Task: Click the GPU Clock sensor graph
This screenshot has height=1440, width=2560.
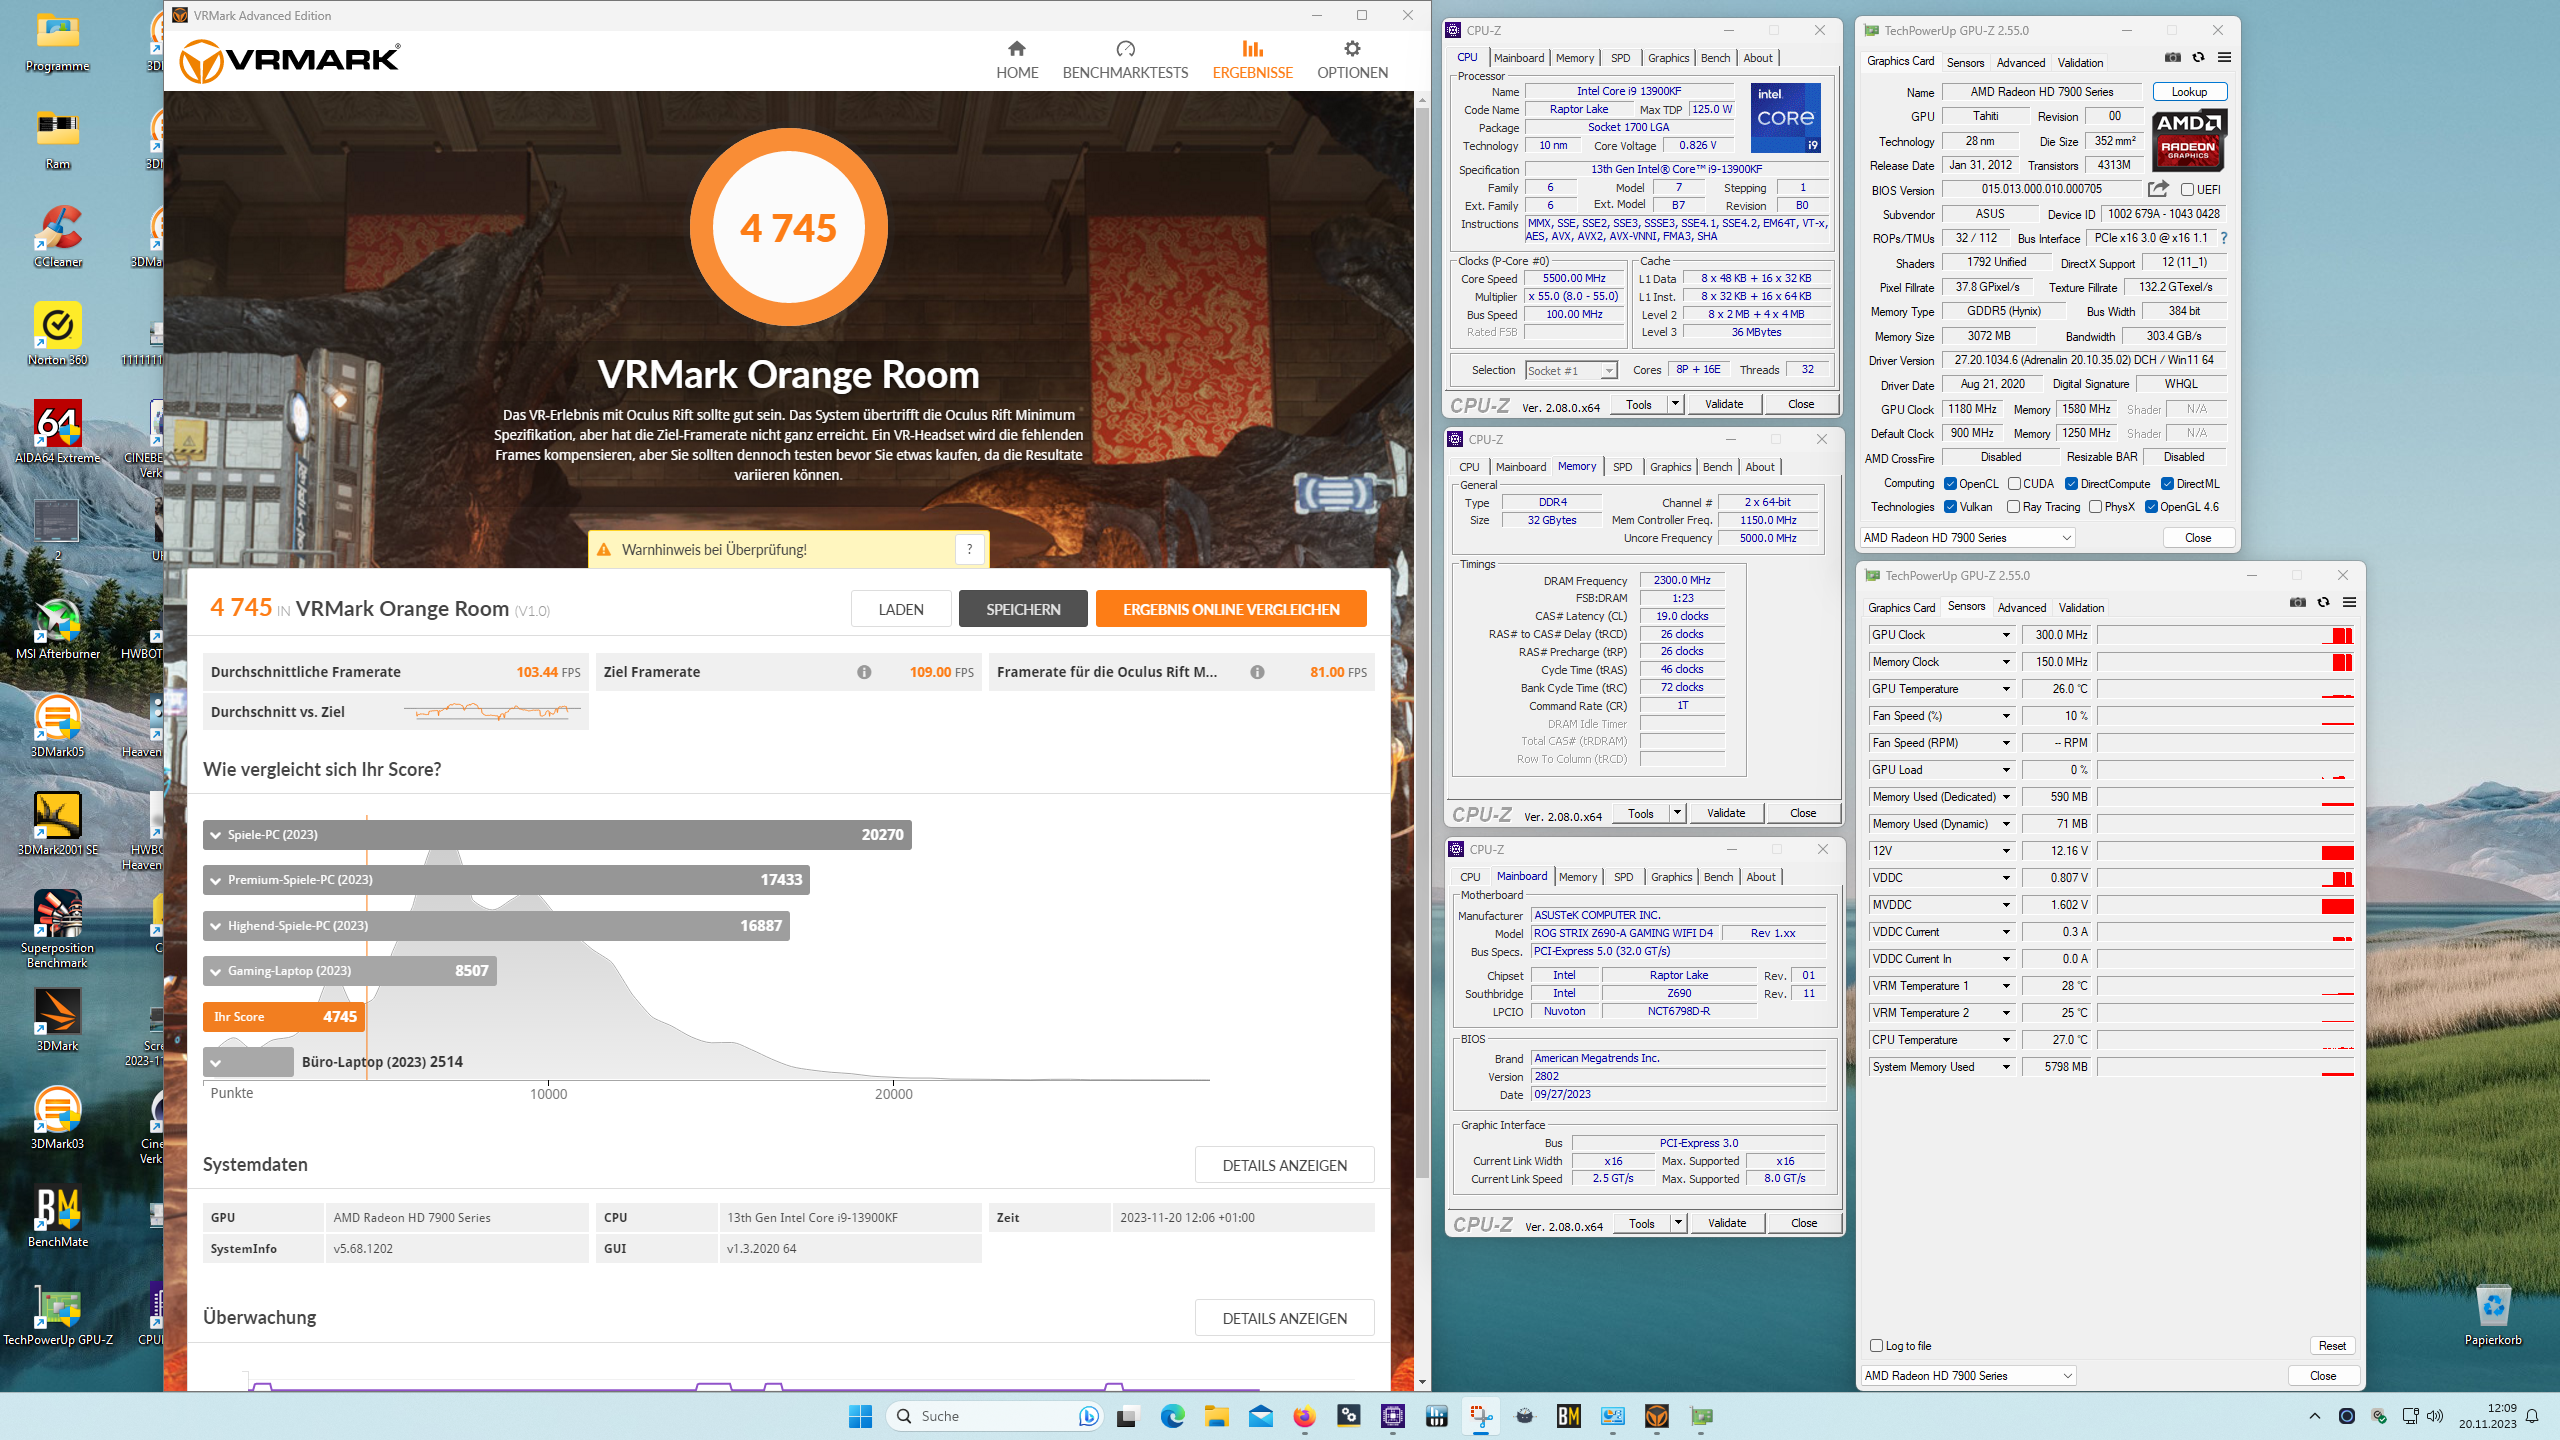Action: click(2225, 635)
